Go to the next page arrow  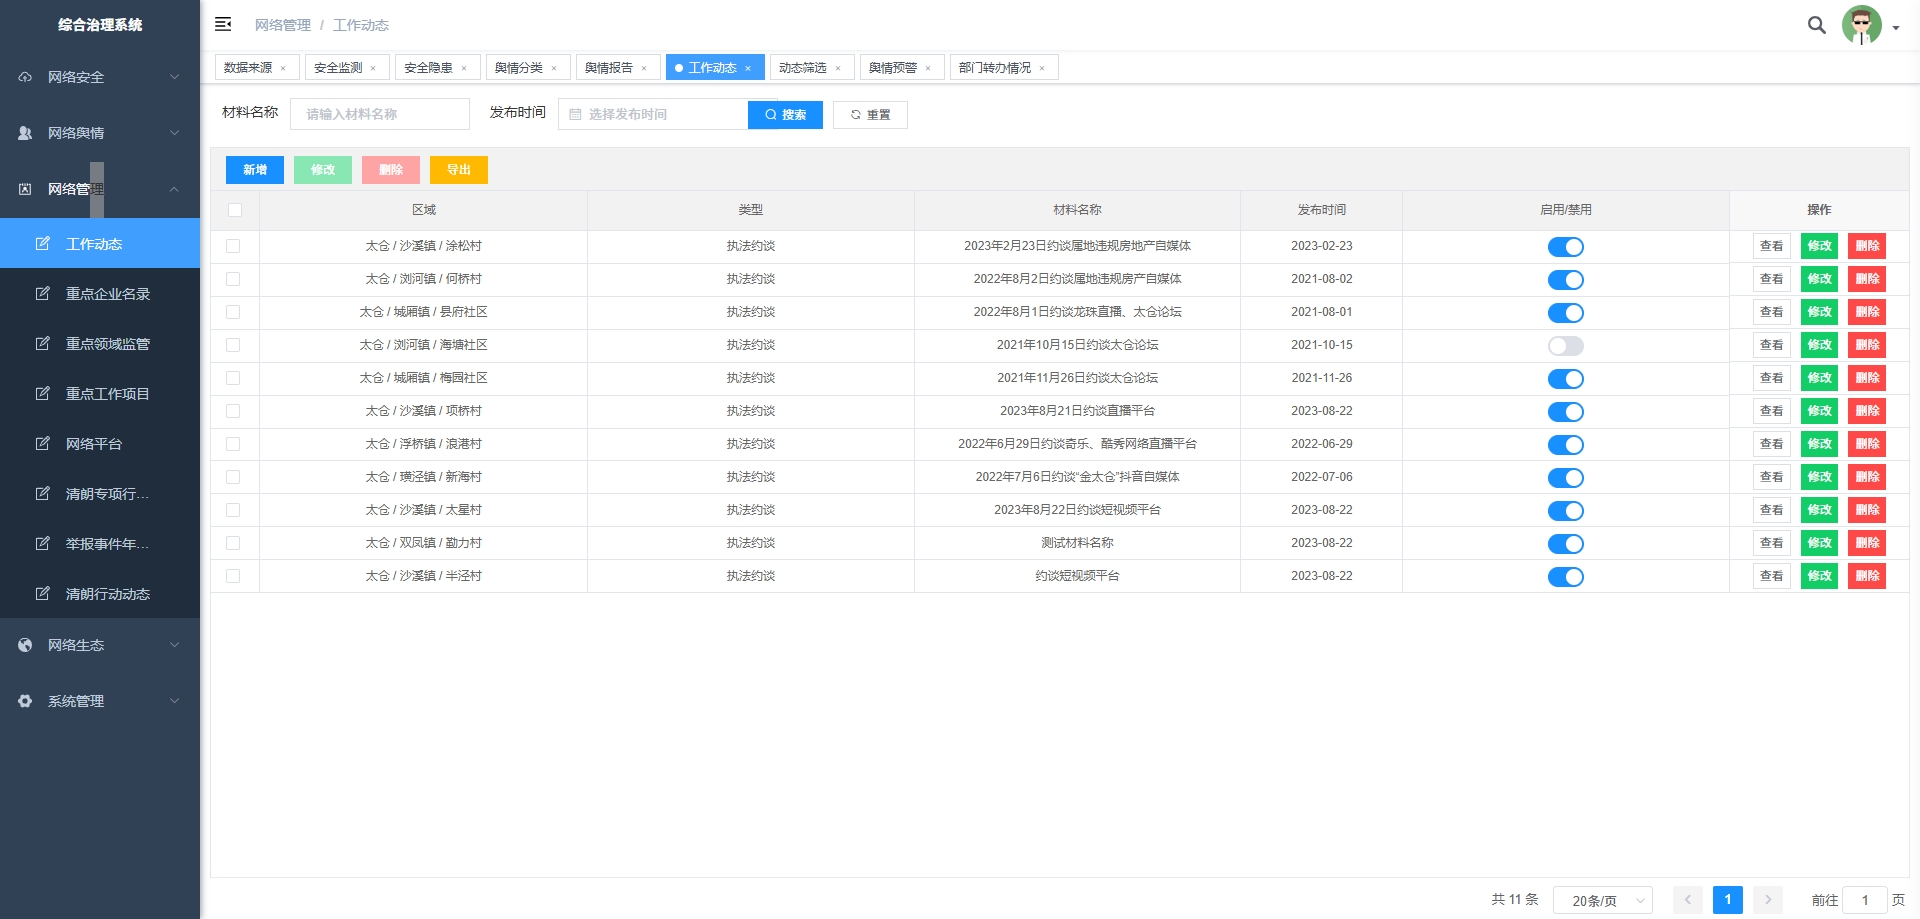click(1768, 900)
